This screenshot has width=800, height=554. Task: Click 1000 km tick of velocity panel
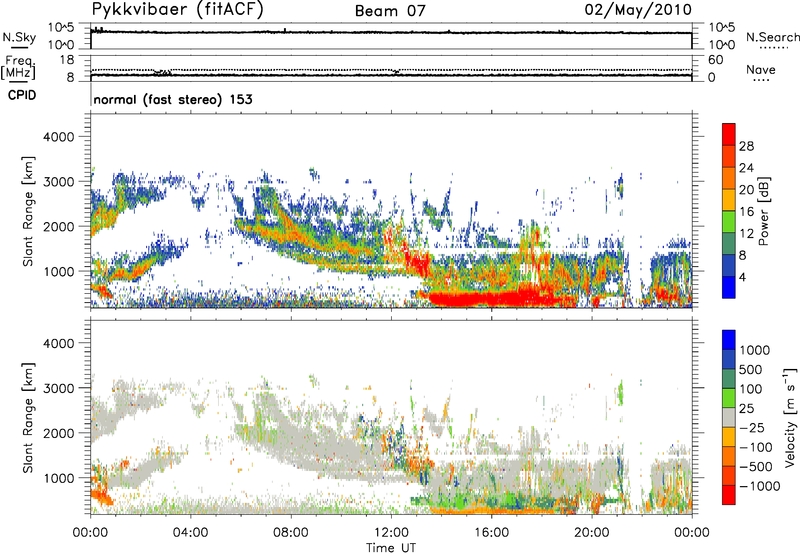[58, 478]
